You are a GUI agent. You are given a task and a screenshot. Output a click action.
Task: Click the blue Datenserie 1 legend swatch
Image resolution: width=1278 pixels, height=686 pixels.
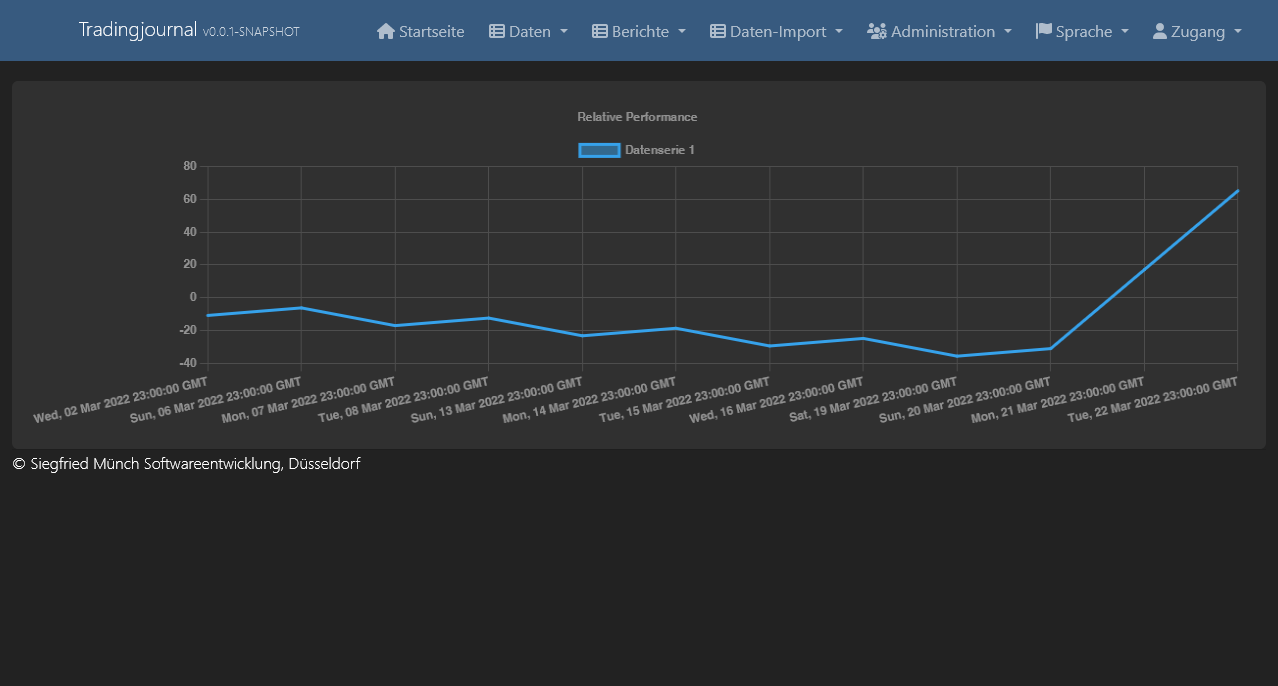tap(599, 150)
